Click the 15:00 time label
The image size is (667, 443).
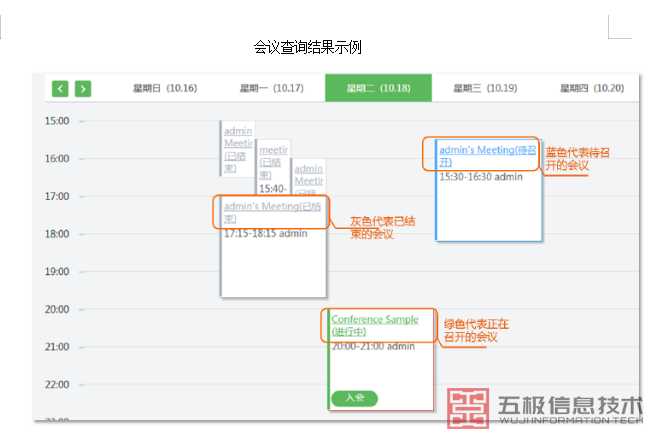tap(57, 121)
